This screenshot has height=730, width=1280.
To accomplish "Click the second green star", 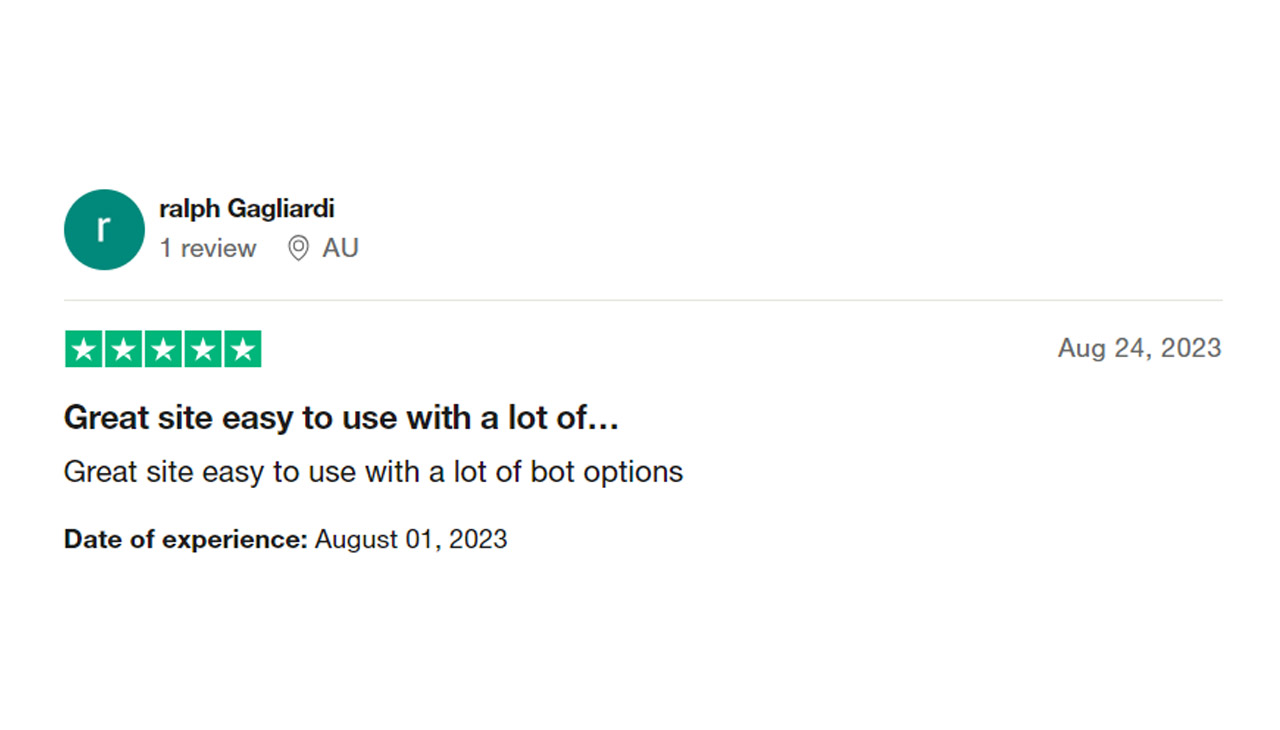I will (x=123, y=349).
